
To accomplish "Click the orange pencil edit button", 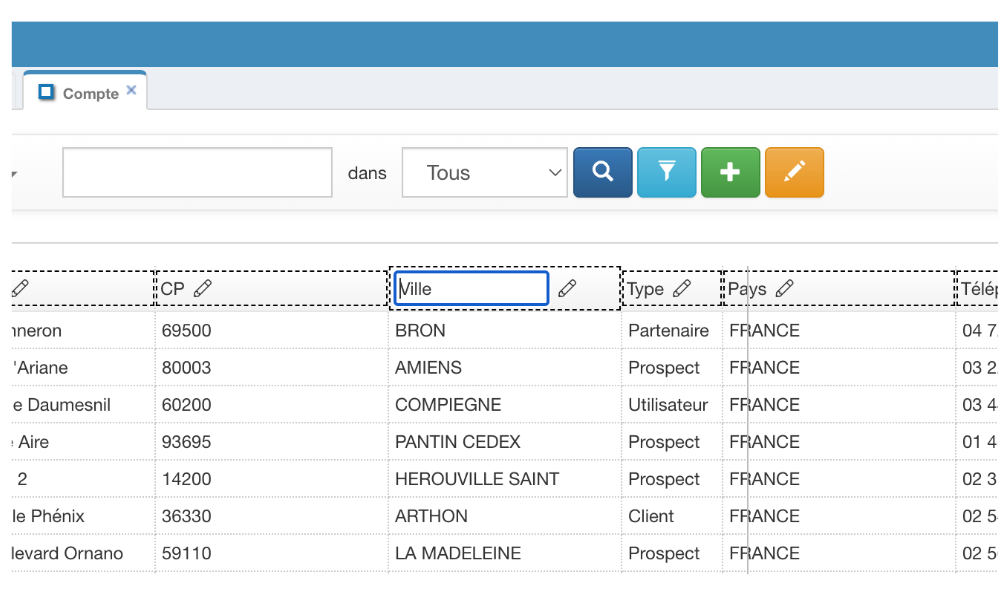I will coord(794,172).
